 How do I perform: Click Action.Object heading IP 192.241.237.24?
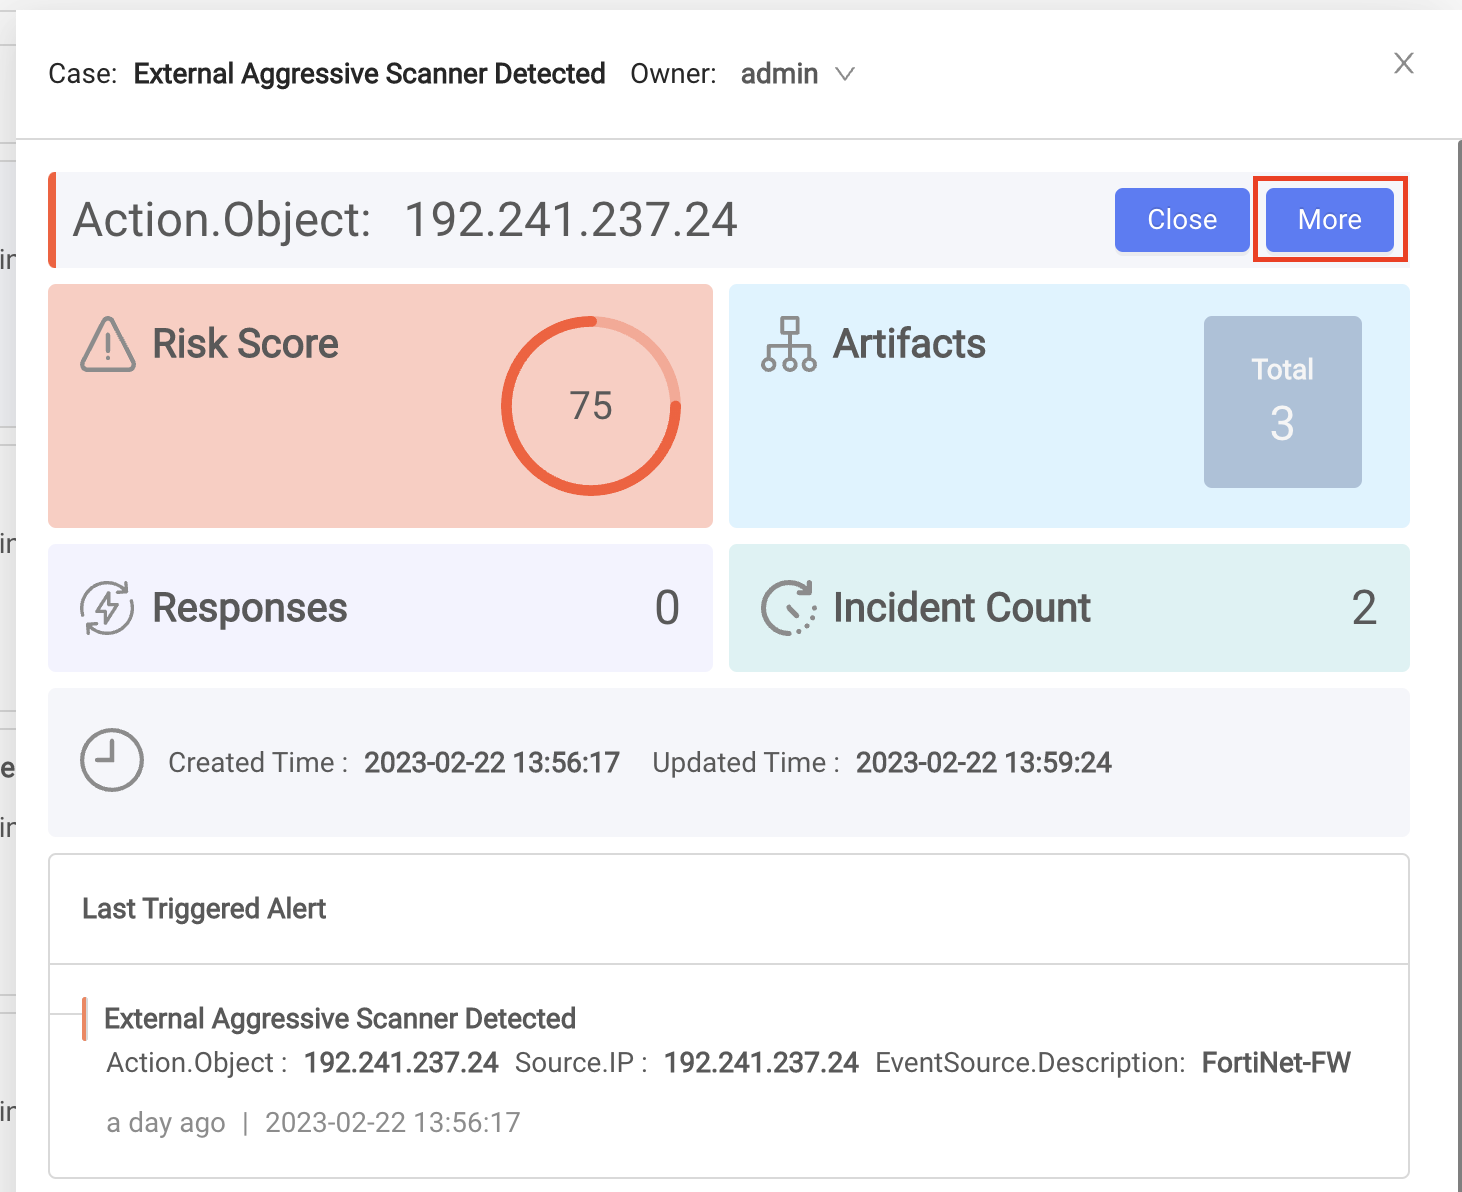coord(571,220)
